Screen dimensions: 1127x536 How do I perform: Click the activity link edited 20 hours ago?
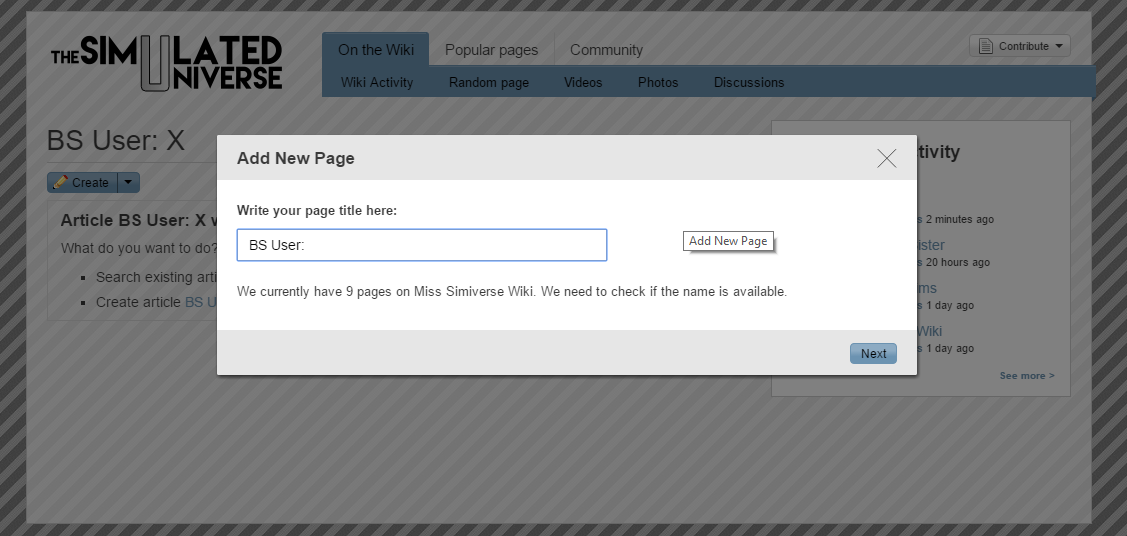(930, 245)
